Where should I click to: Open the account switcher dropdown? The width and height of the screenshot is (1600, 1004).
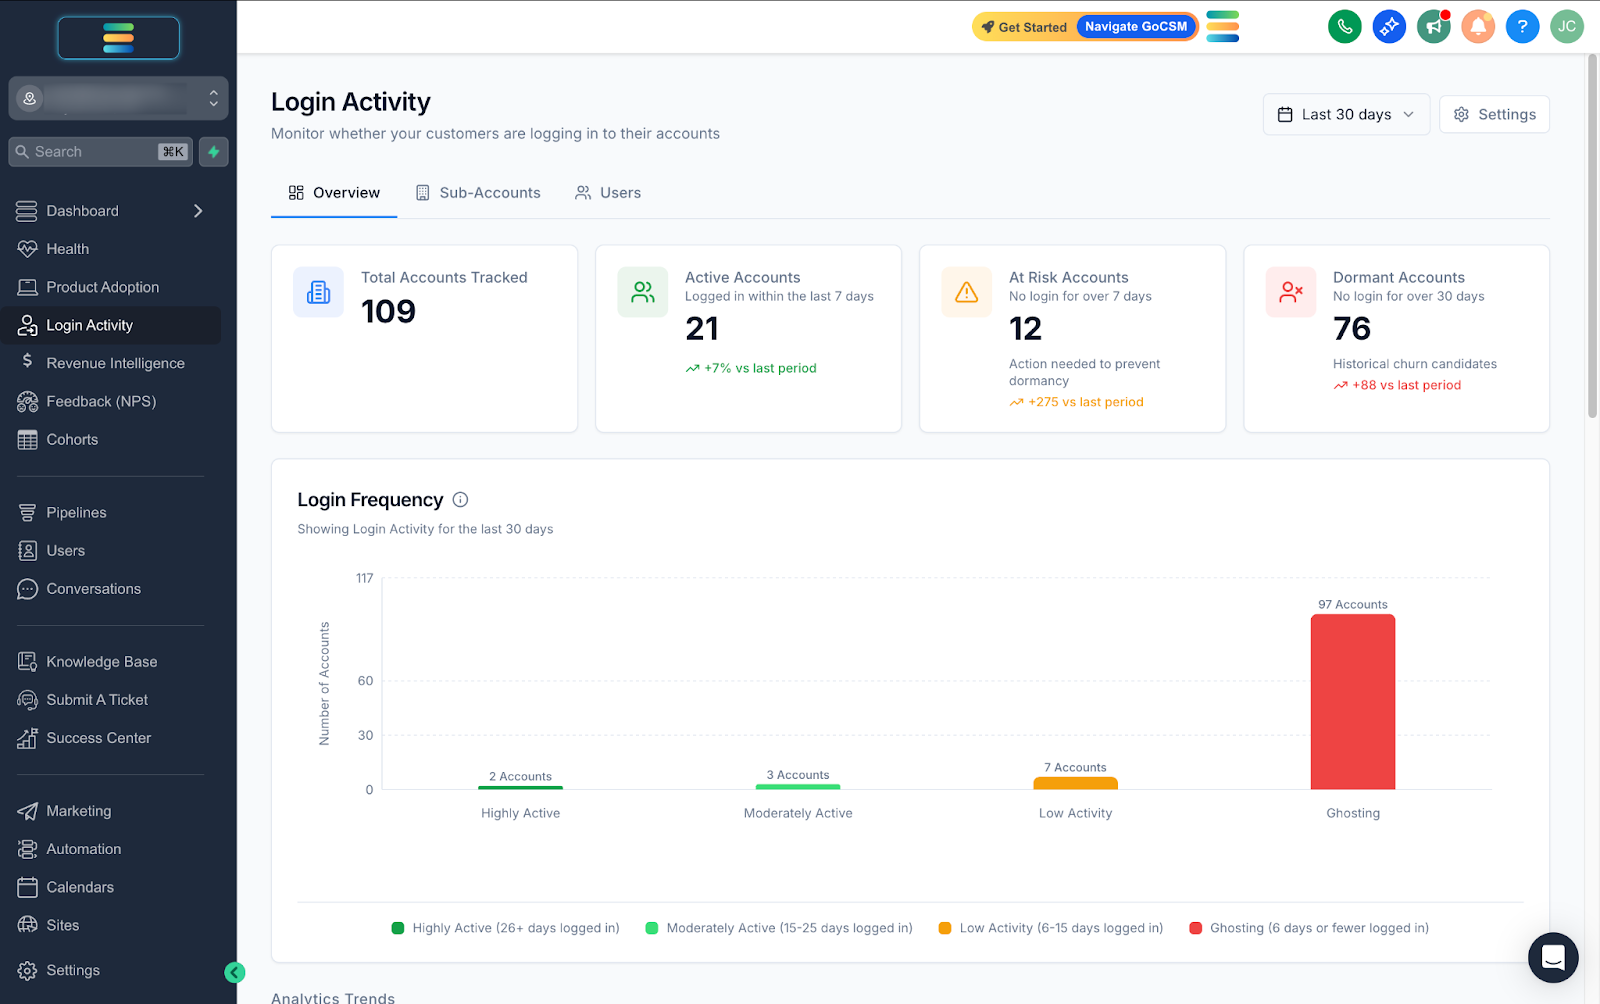(x=118, y=98)
